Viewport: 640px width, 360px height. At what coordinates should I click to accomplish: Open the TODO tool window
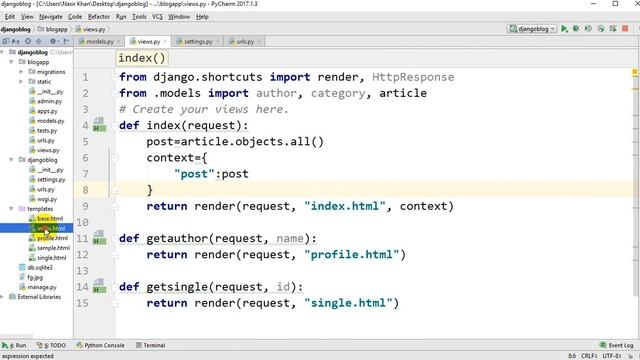tap(51, 345)
